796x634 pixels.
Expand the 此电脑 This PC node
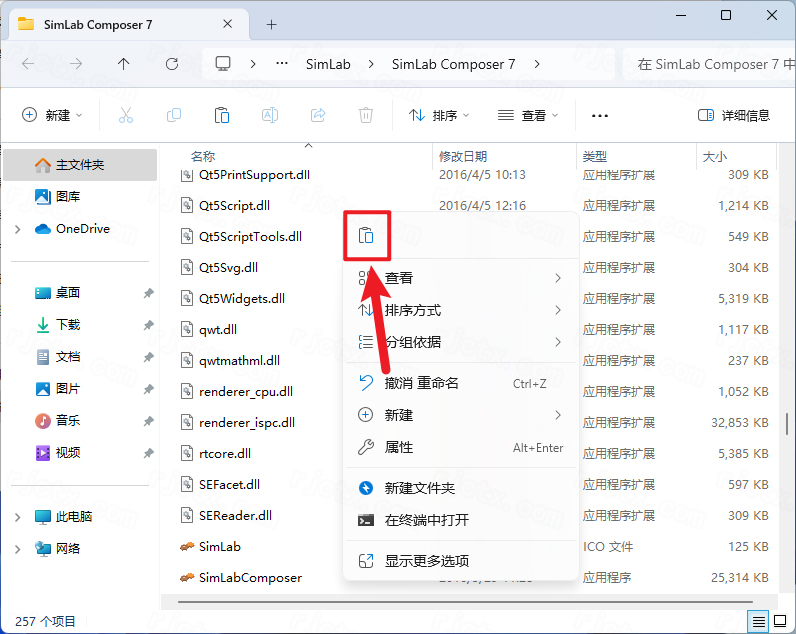[x=18, y=517]
